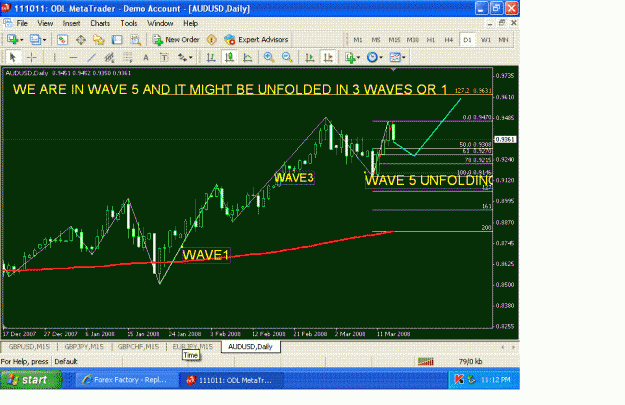The width and height of the screenshot is (625, 405).
Task: Toggle chart Auto Scroll
Action: 310,57
